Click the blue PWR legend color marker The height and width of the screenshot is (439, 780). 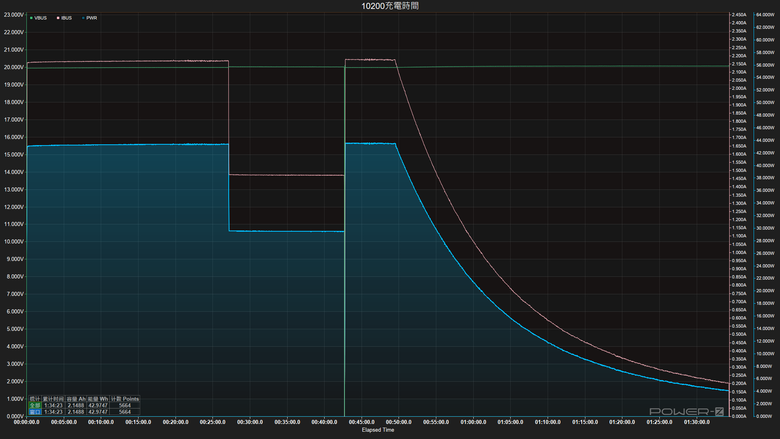(84, 18)
